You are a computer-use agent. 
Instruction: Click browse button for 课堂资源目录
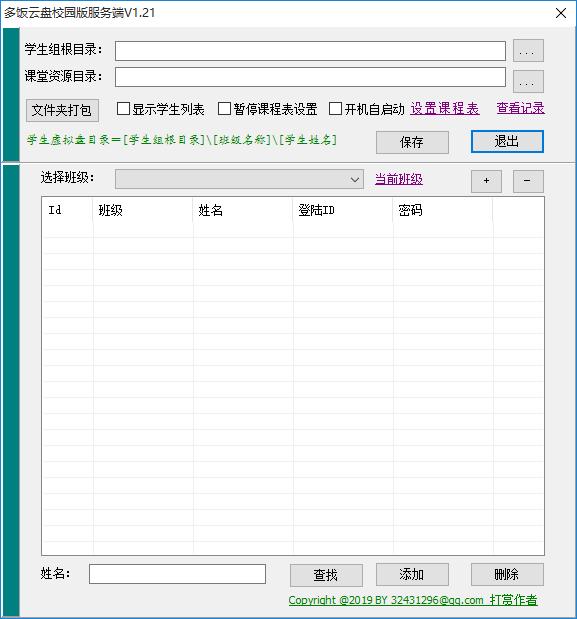528,82
